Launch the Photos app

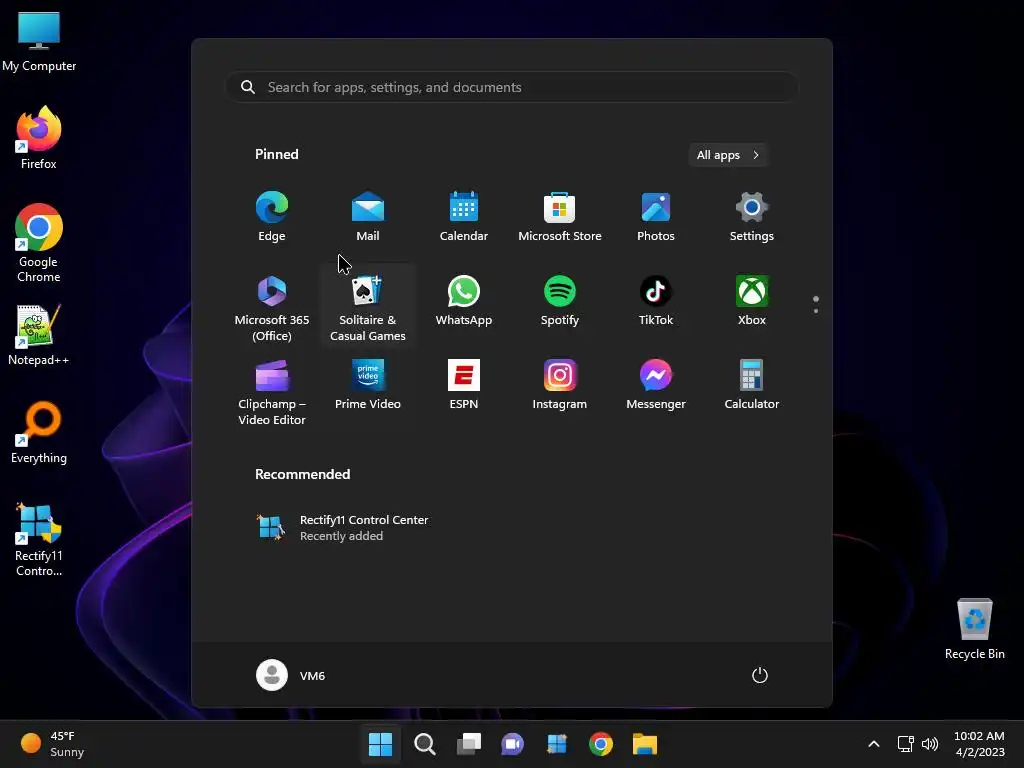656,217
